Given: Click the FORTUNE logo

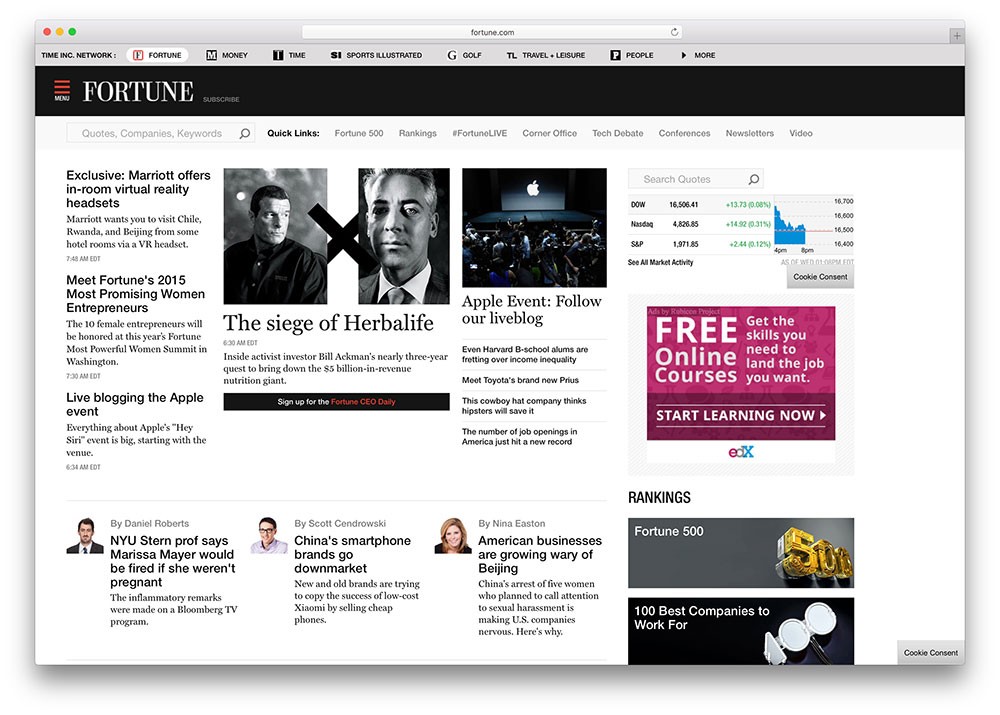Looking at the screenshot, I should (x=138, y=91).
